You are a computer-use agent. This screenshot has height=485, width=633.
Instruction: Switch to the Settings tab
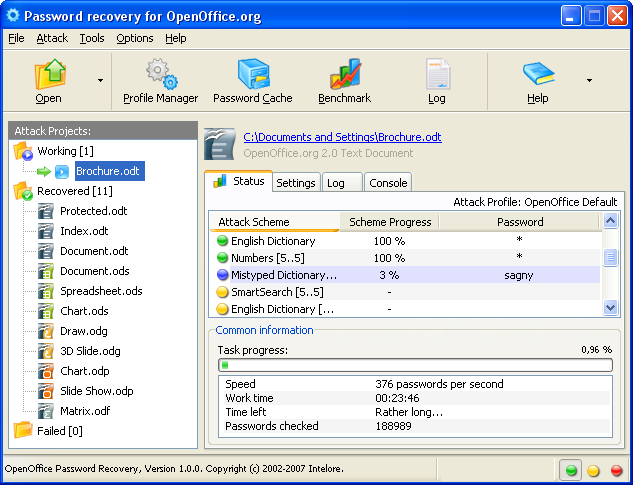pos(296,183)
